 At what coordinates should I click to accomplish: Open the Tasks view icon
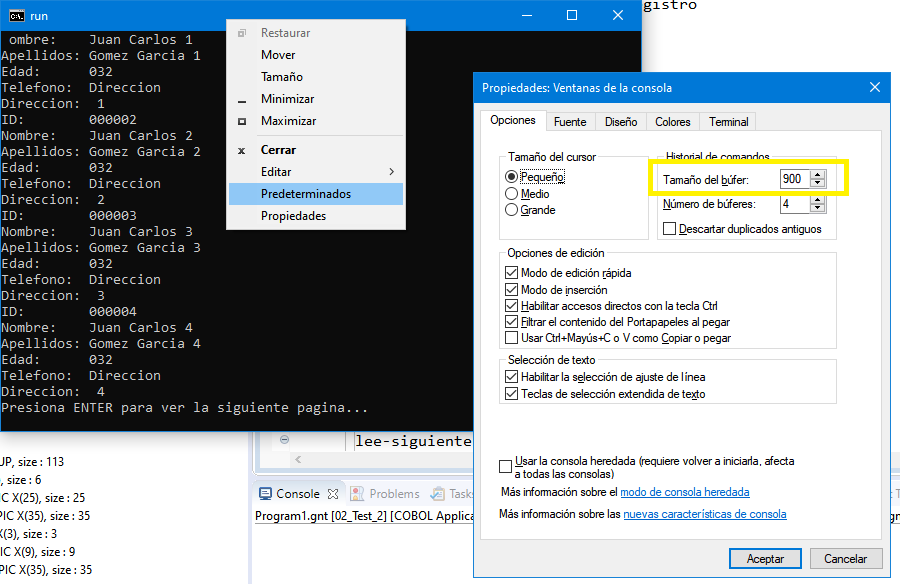pyautogui.click(x=437, y=494)
